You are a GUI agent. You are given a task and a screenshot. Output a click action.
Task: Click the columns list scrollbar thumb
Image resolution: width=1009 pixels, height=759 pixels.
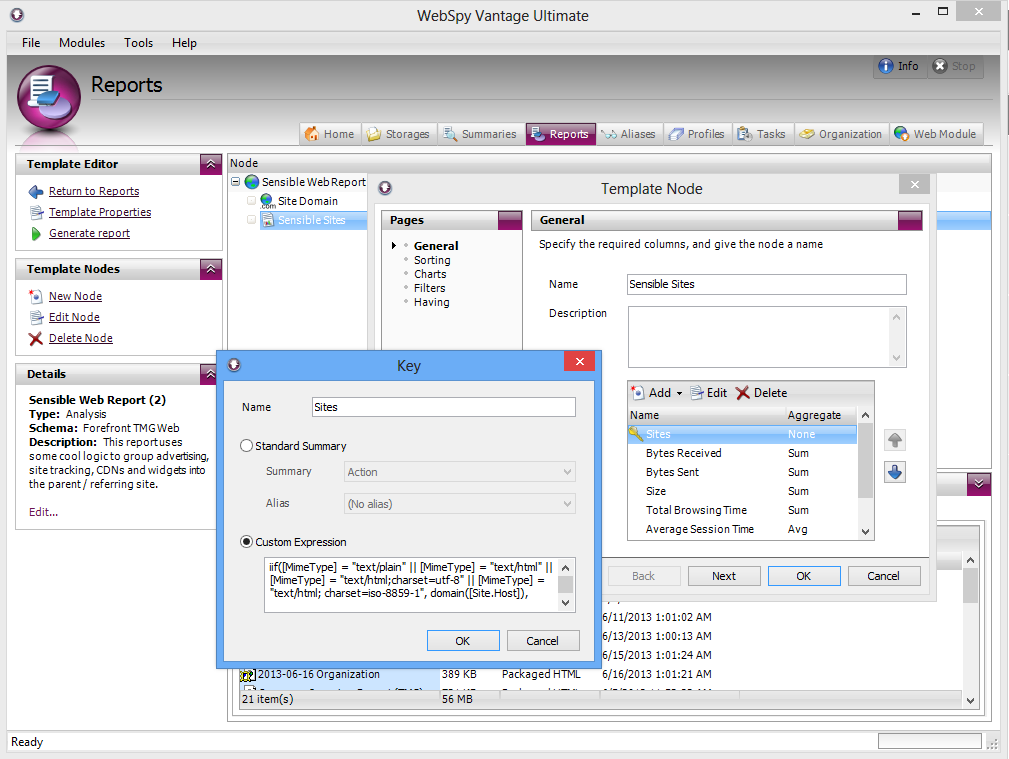[866, 461]
